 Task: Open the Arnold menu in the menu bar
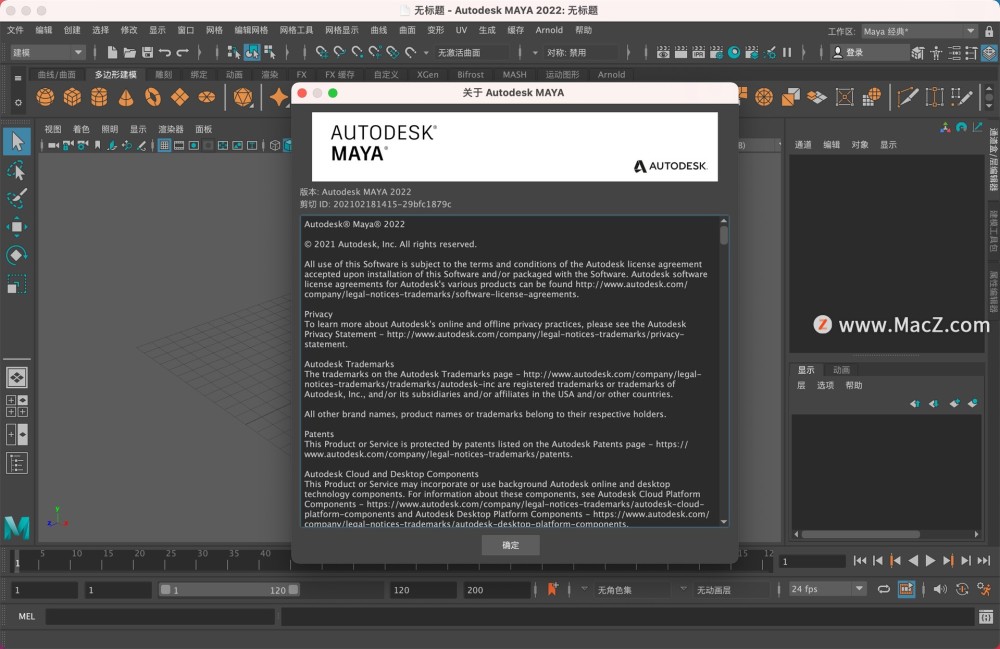click(549, 30)
